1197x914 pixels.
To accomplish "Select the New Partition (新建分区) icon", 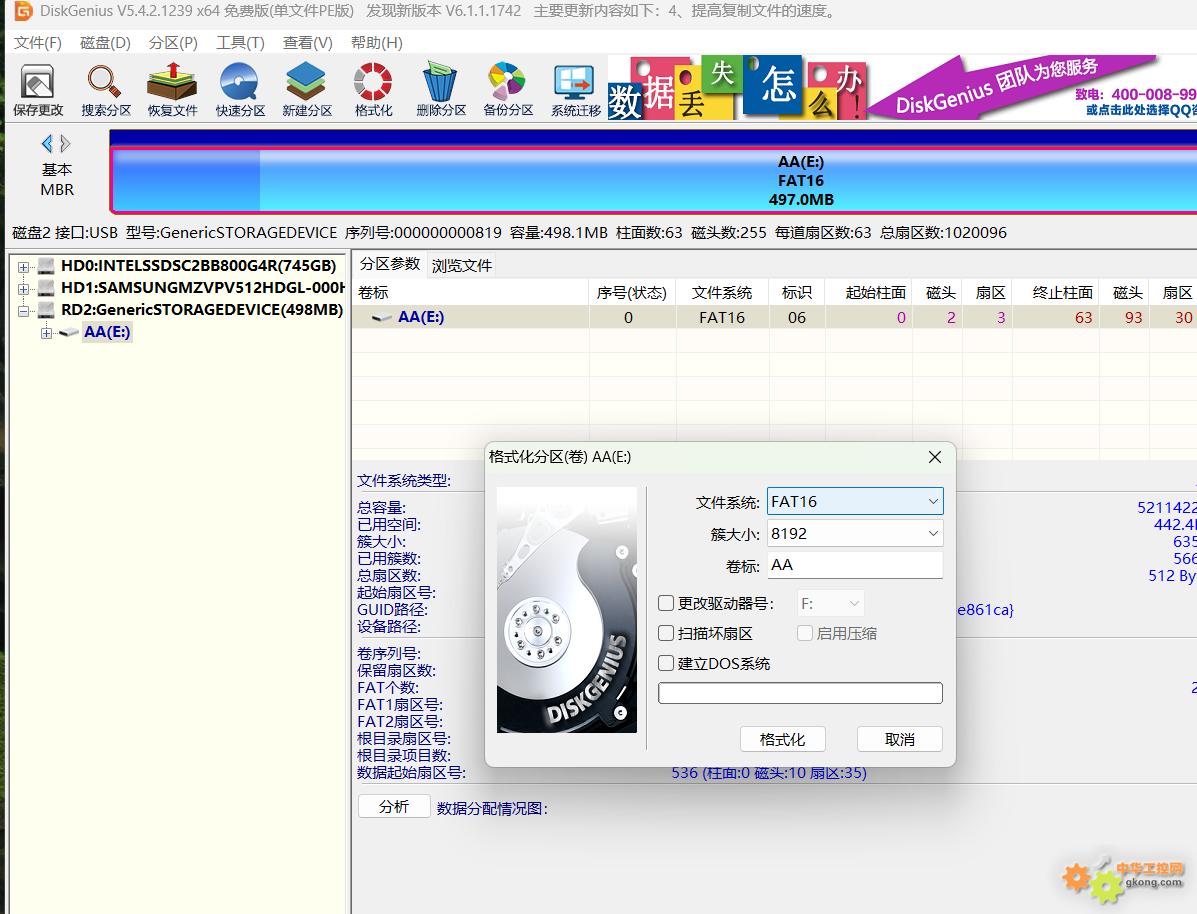I will (306, 90).
